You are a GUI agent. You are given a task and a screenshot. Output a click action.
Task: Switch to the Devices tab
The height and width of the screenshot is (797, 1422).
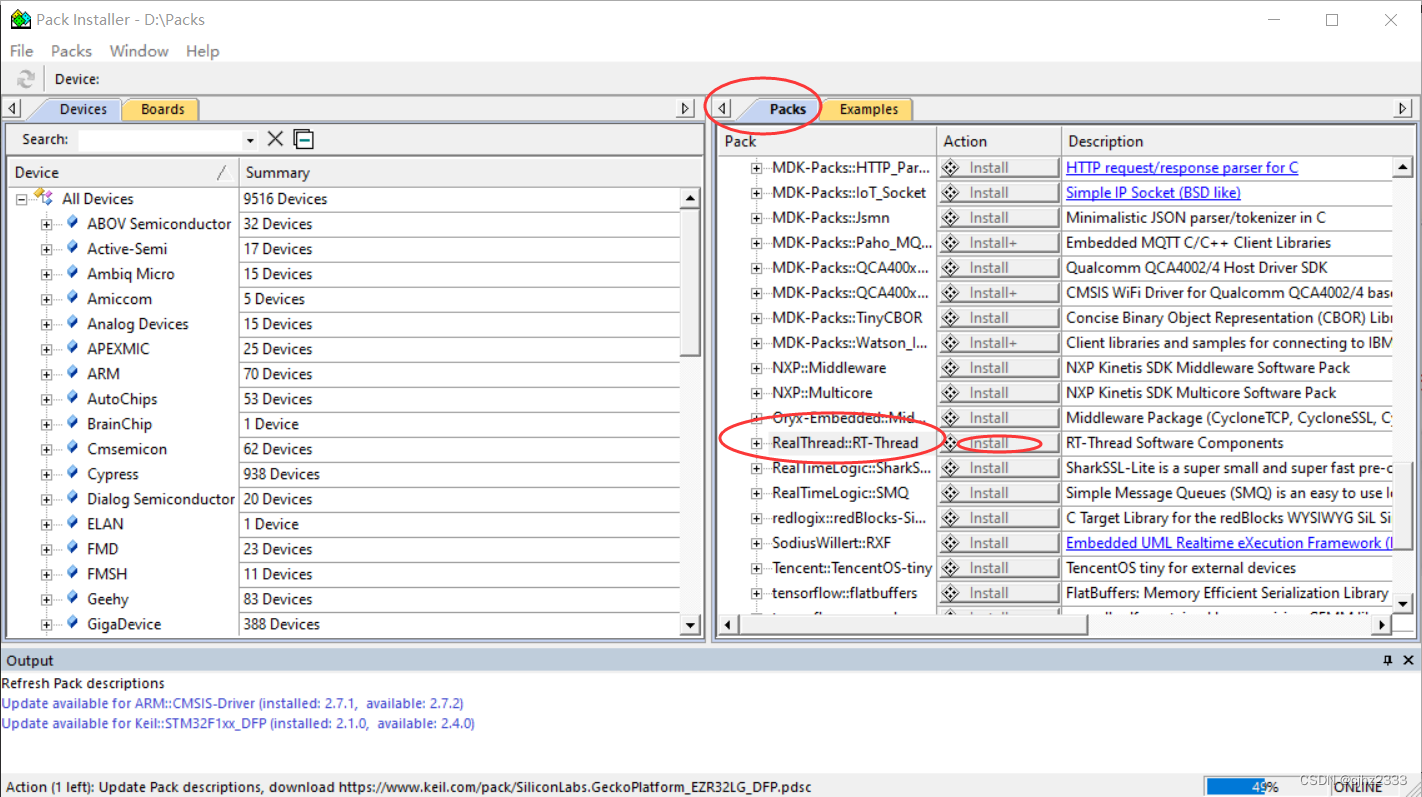82,109
